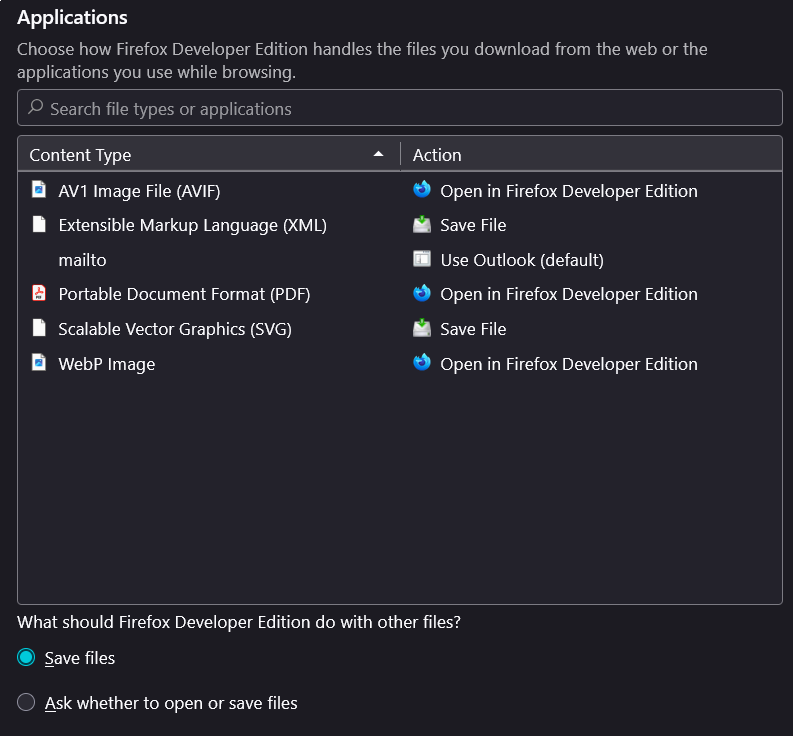
Task: Open action dropdown for WebP Image
Action: point(591,364)
